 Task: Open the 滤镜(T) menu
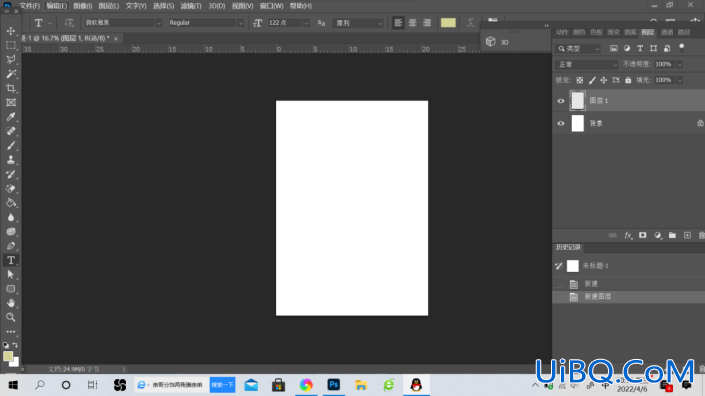click(x=191, y=6)
